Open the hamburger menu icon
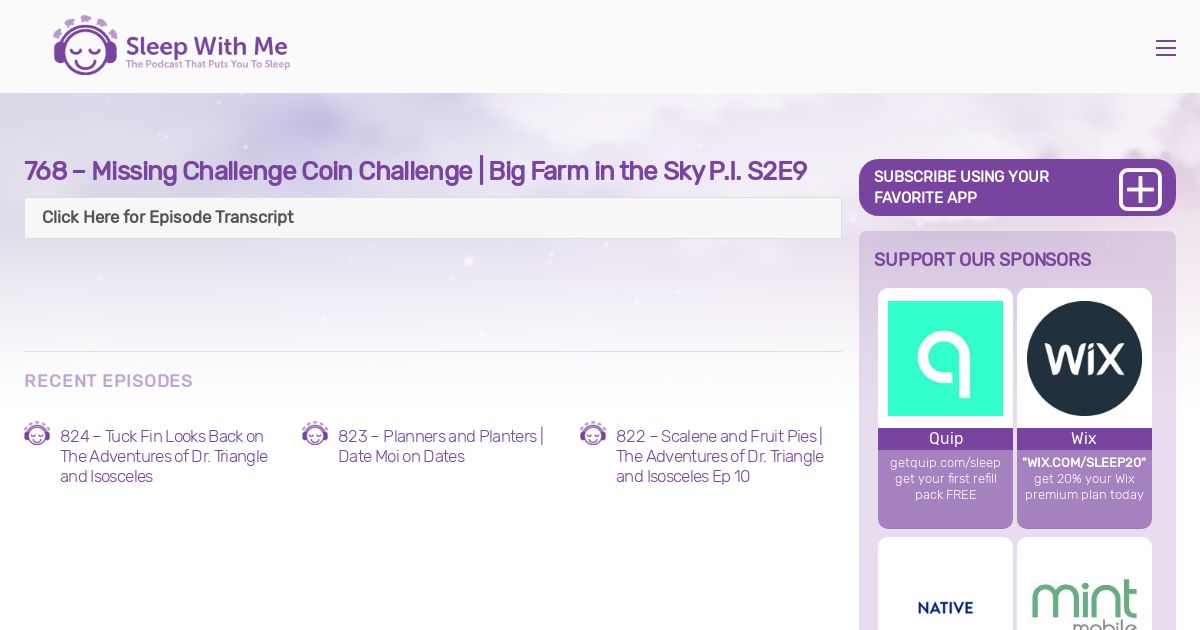 click(x=1165, y=48)
